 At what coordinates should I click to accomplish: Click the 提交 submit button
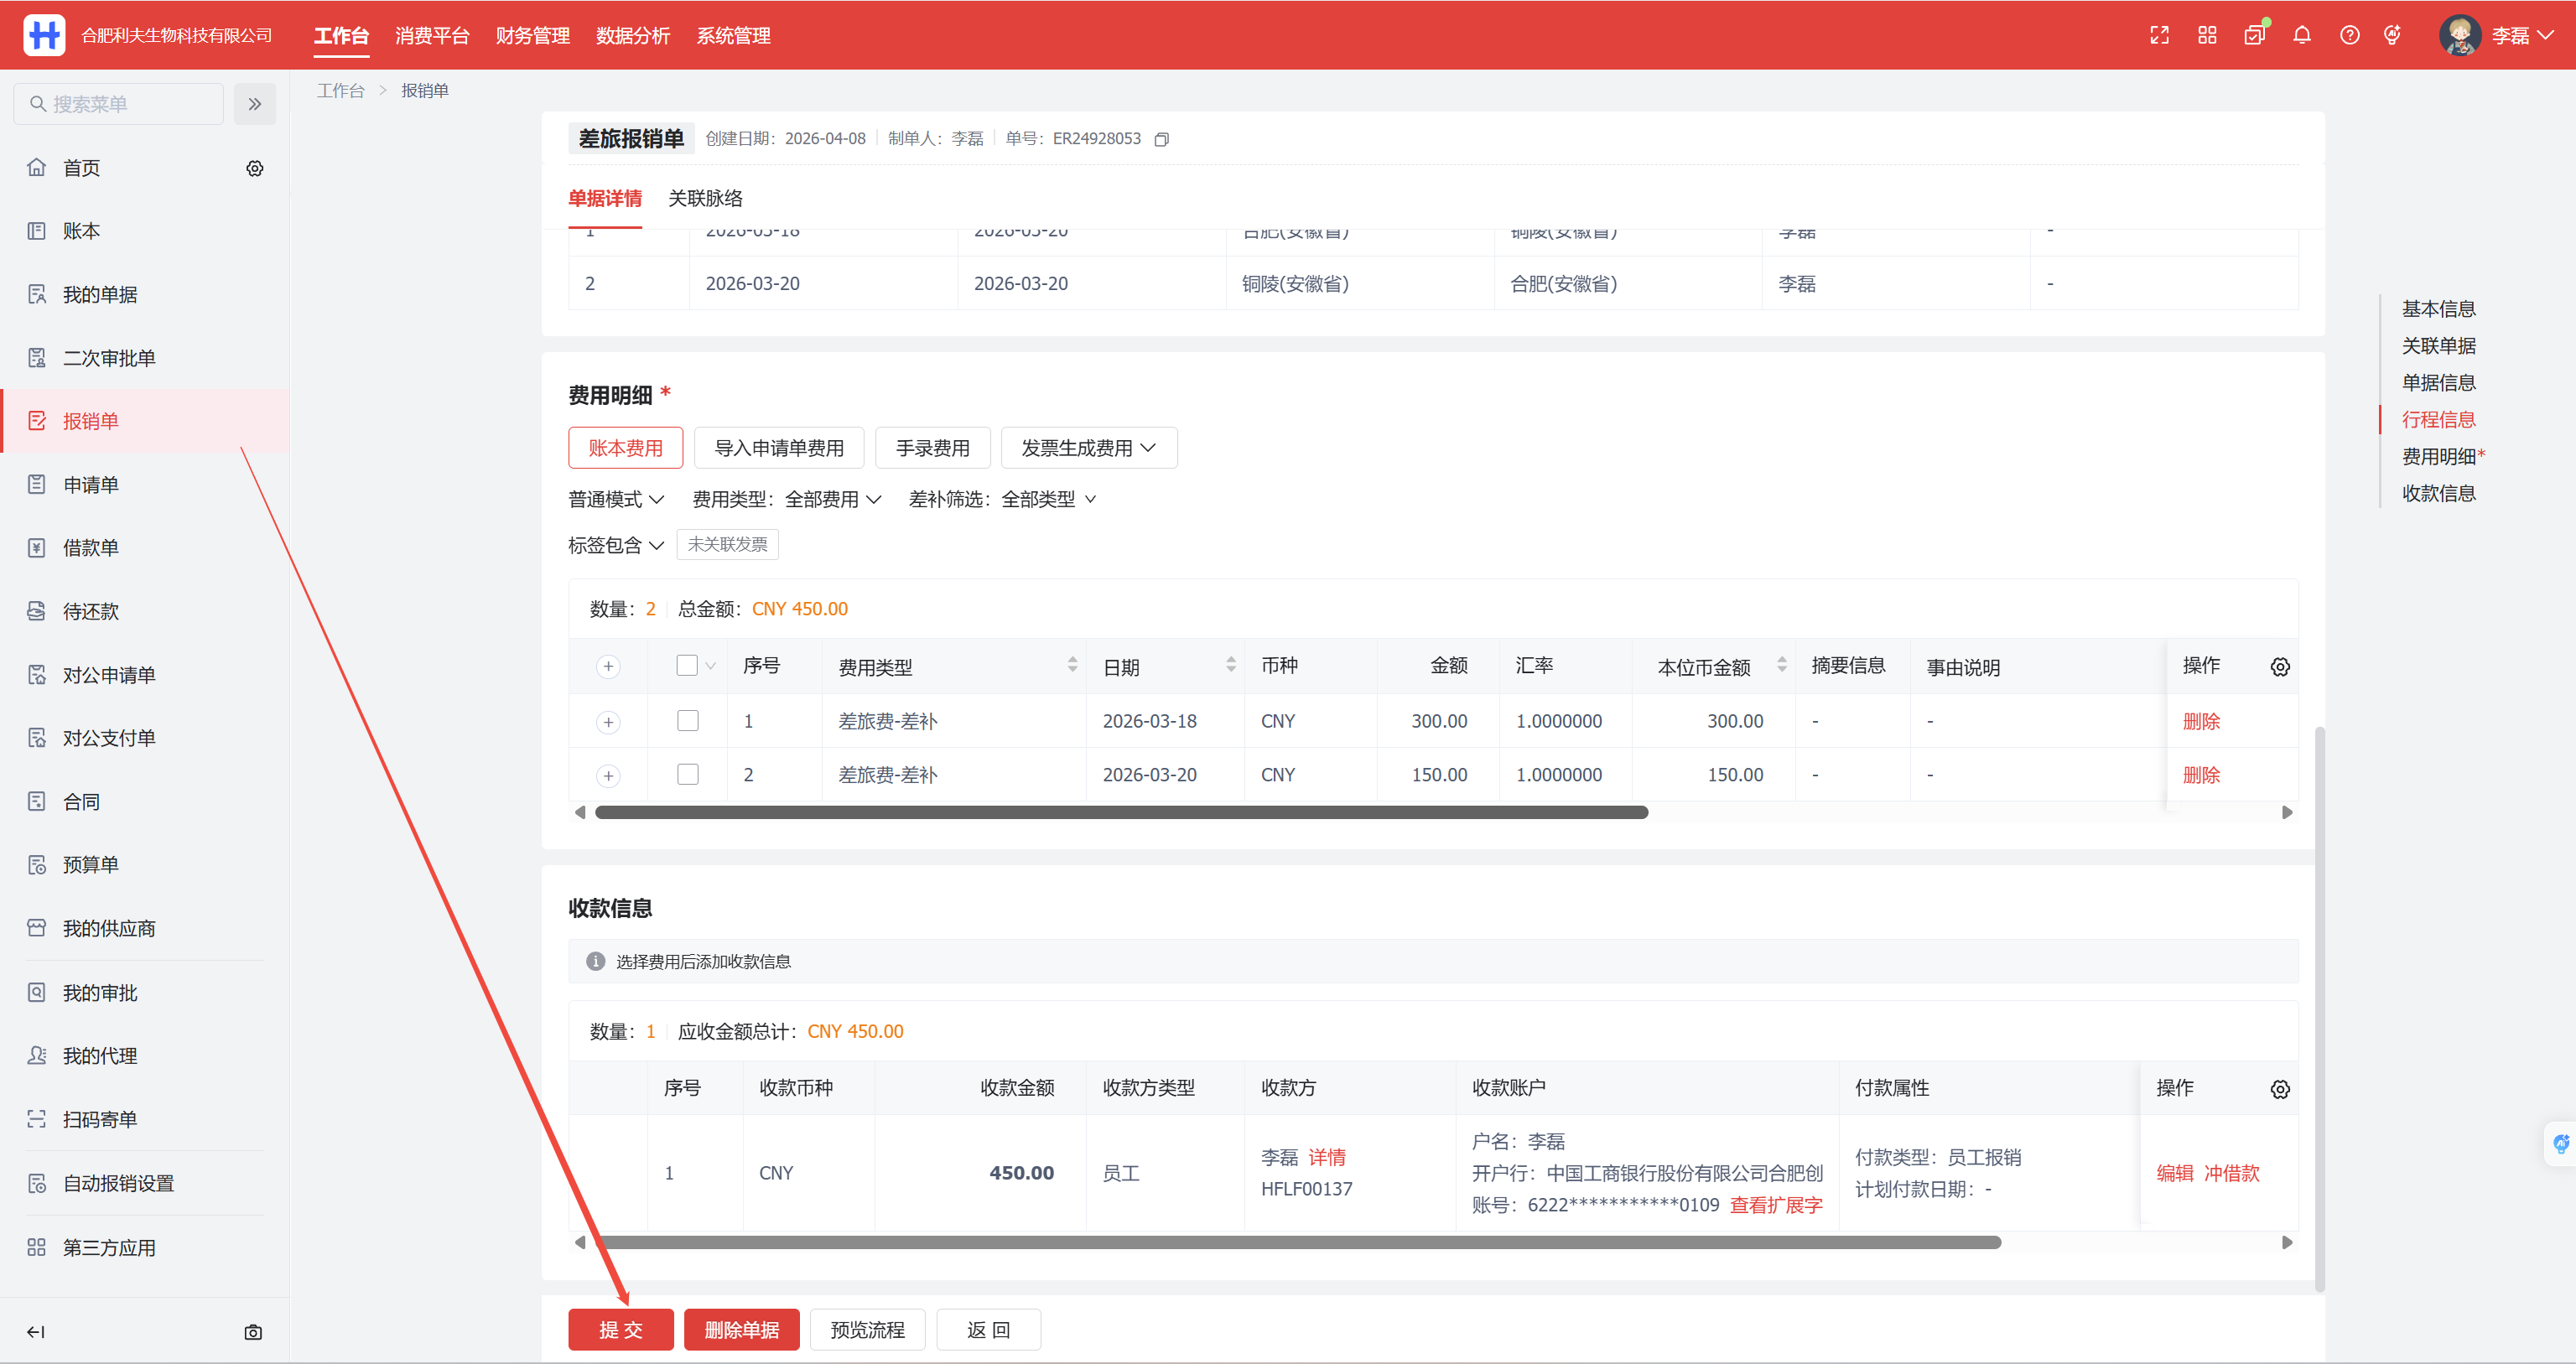620,1329
